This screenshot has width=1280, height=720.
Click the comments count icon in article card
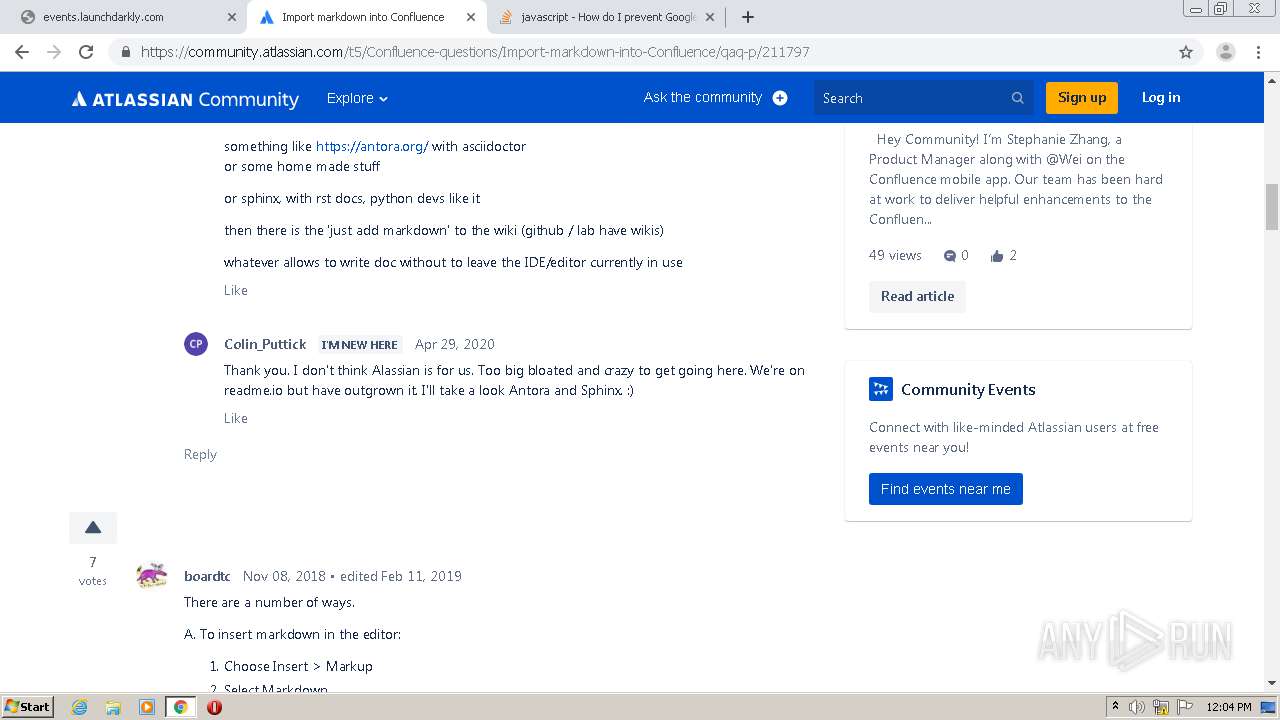[950, 256]
